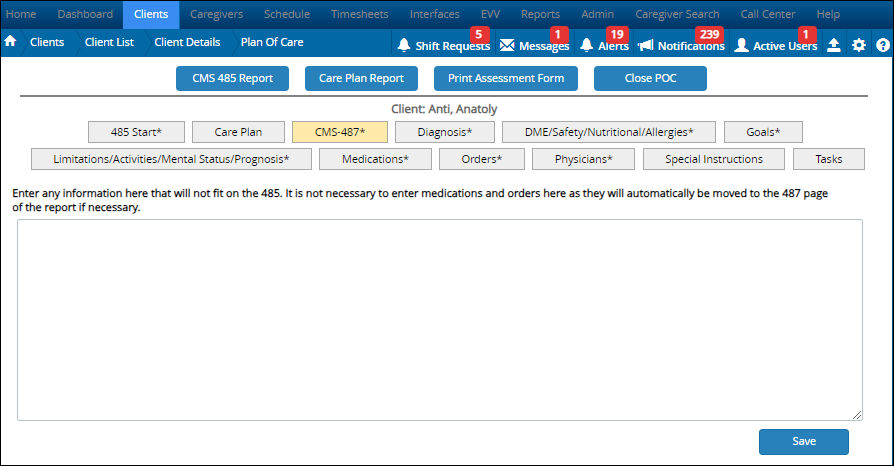
Task: Open the Clients menu
Action: (x=151, y=14)
